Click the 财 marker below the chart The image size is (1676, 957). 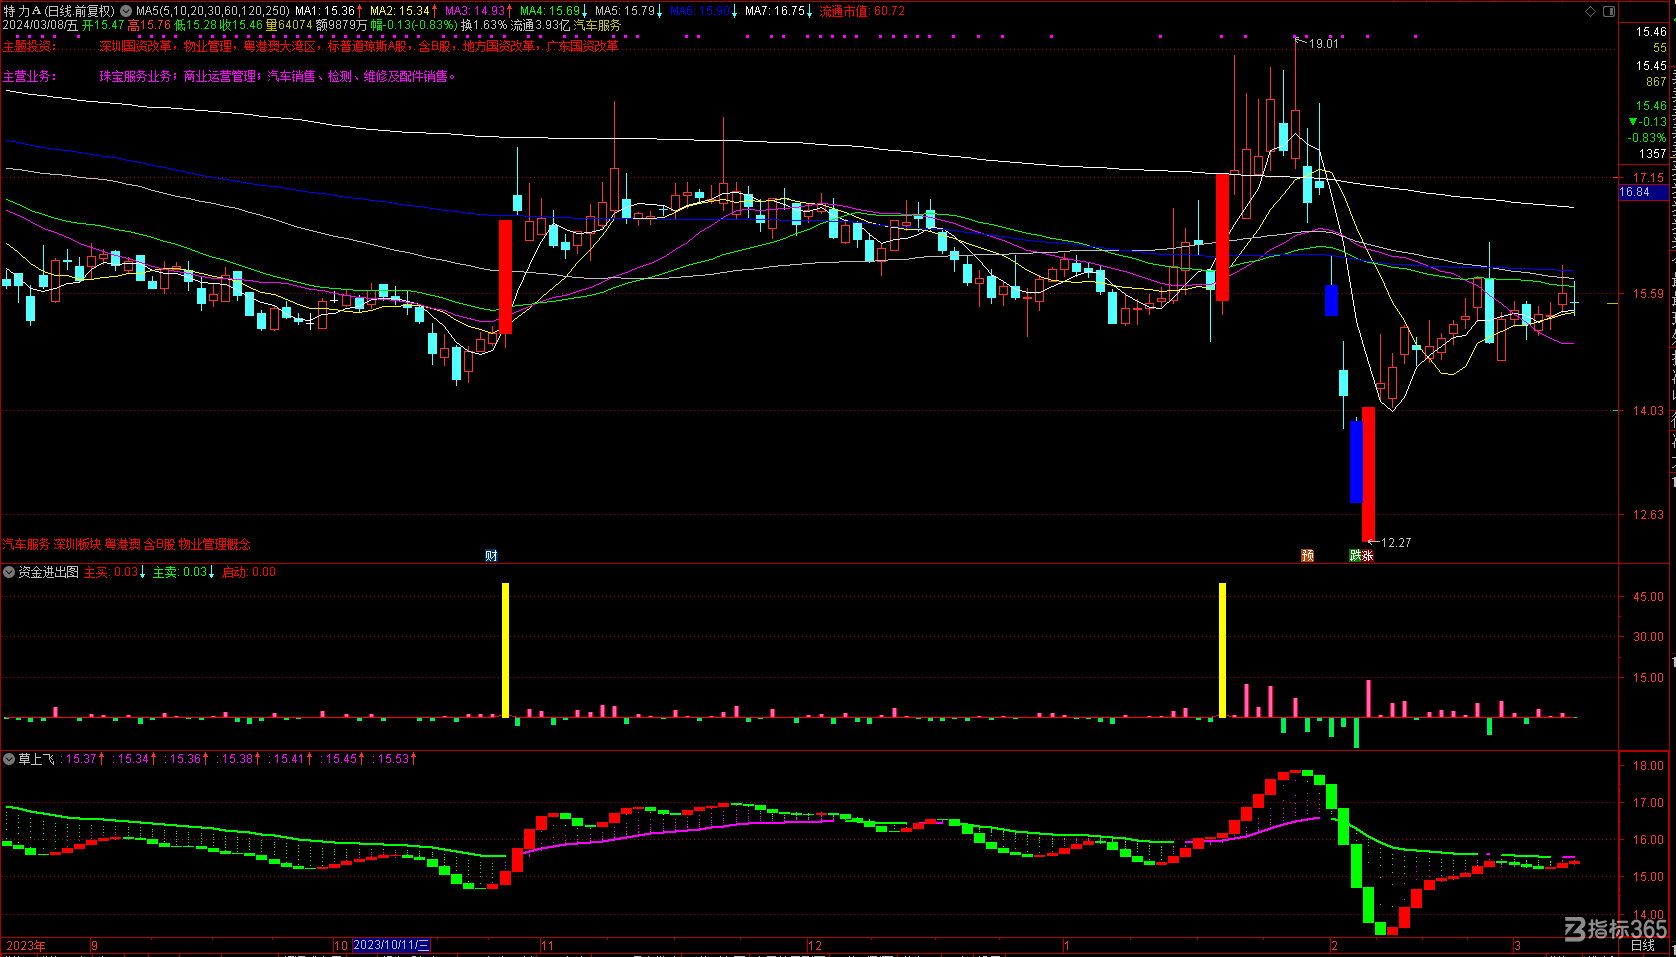[x=491, y=556]
